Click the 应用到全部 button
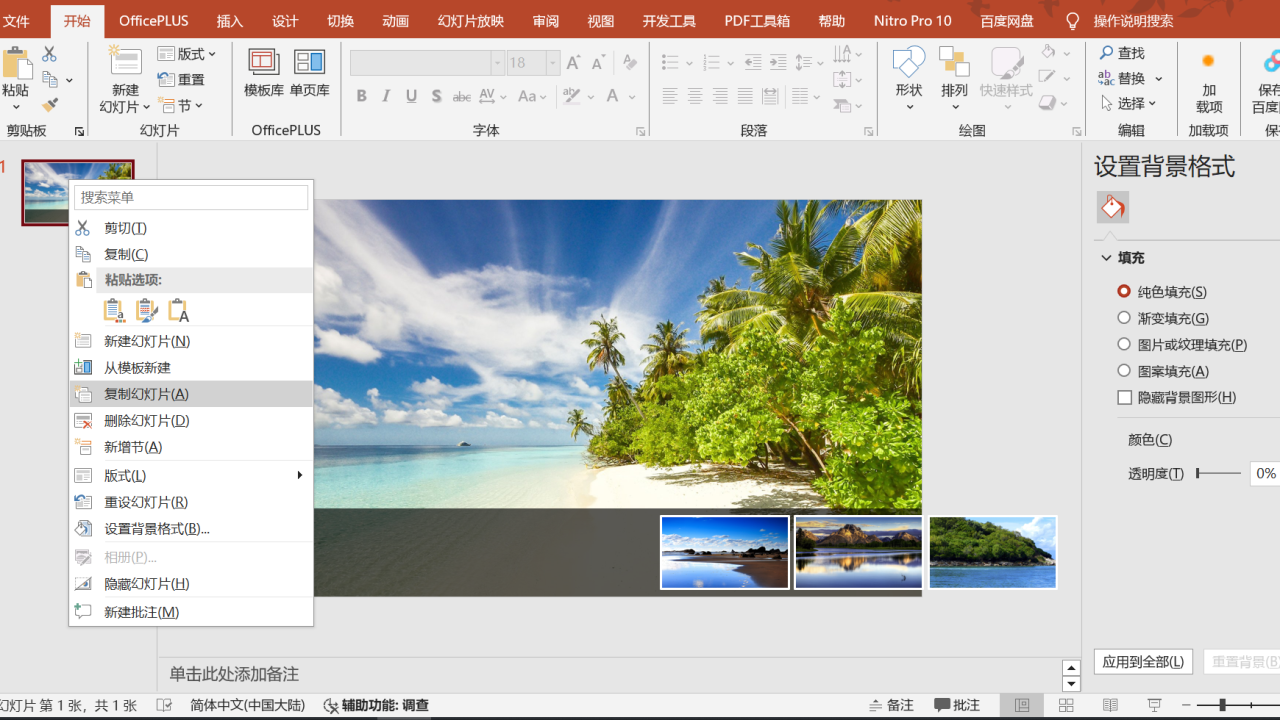This screenshot has height=720, width=1280. (1143, 662)
